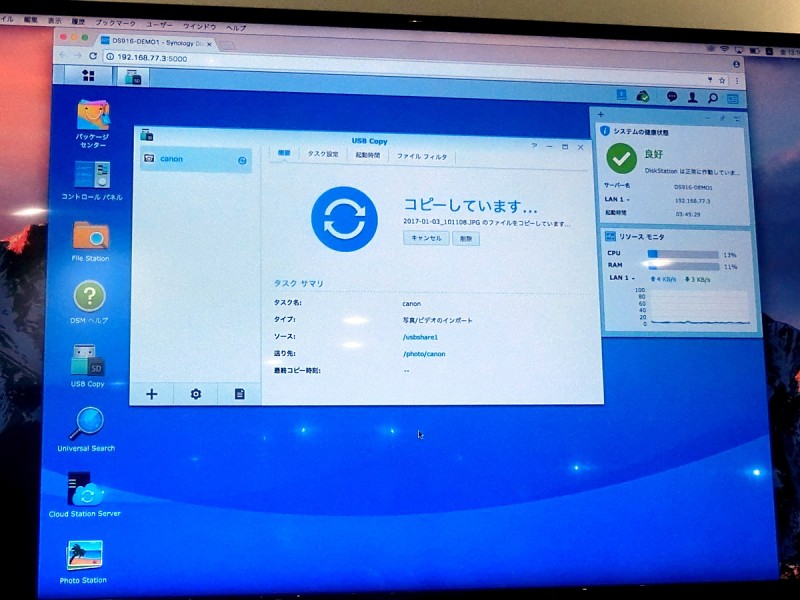
Task: Toggle the DSM widgets panel icon
Action: [733, 99]
